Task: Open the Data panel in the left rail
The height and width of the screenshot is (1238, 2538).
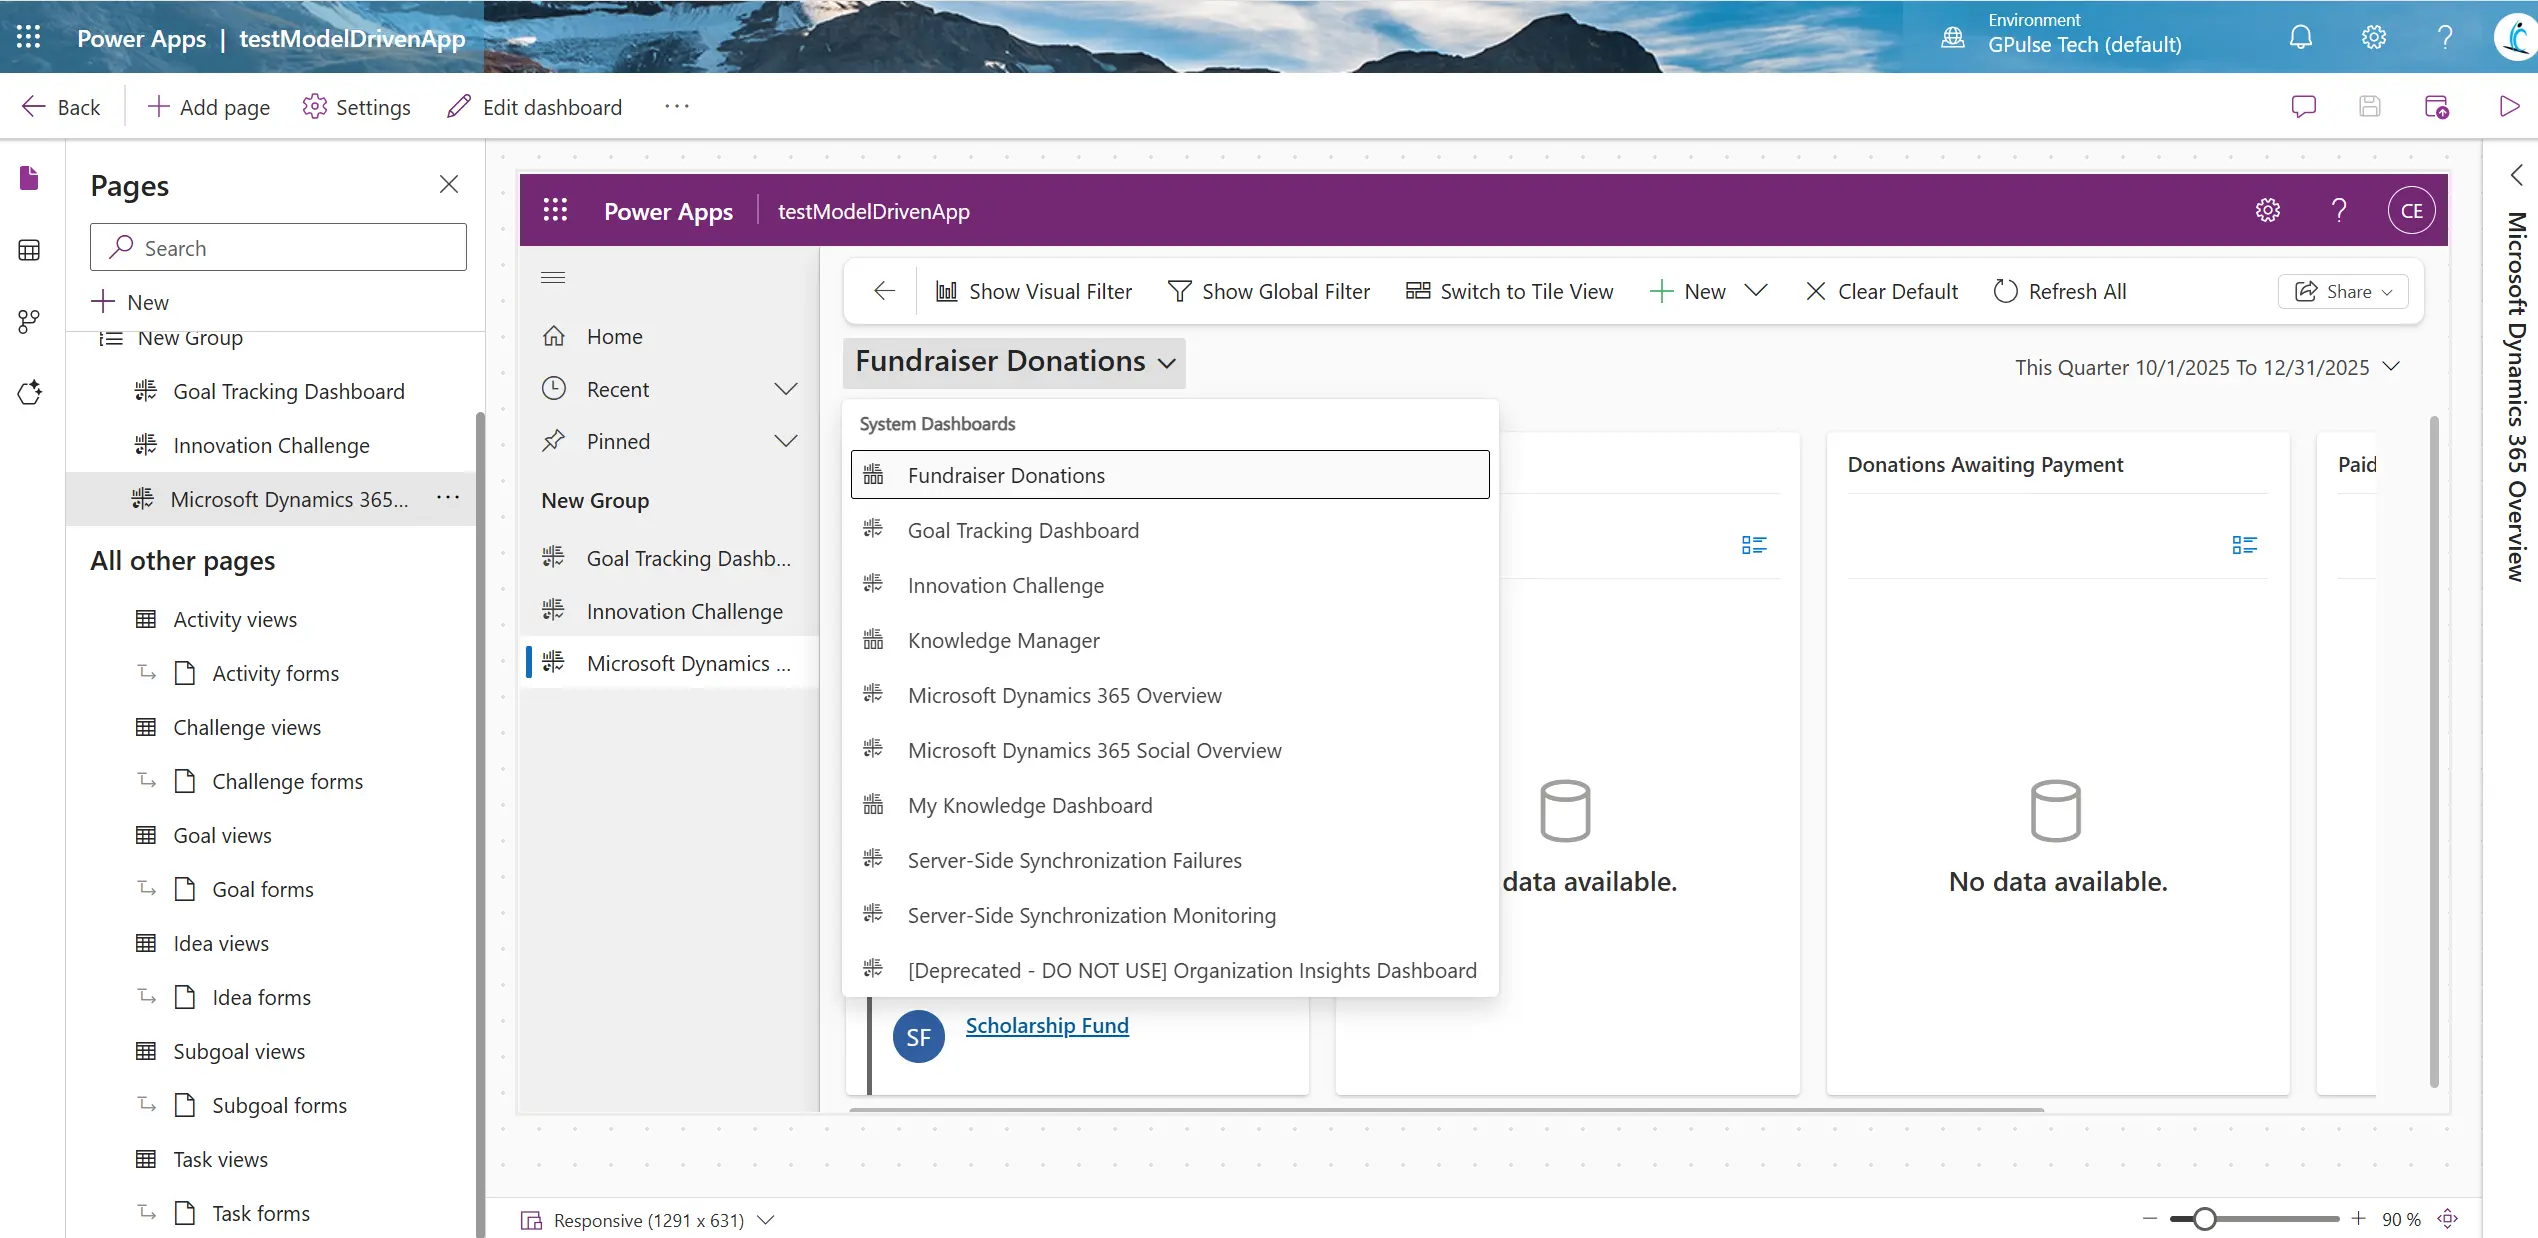Action: pyautogui.click(x=28, y=250)
